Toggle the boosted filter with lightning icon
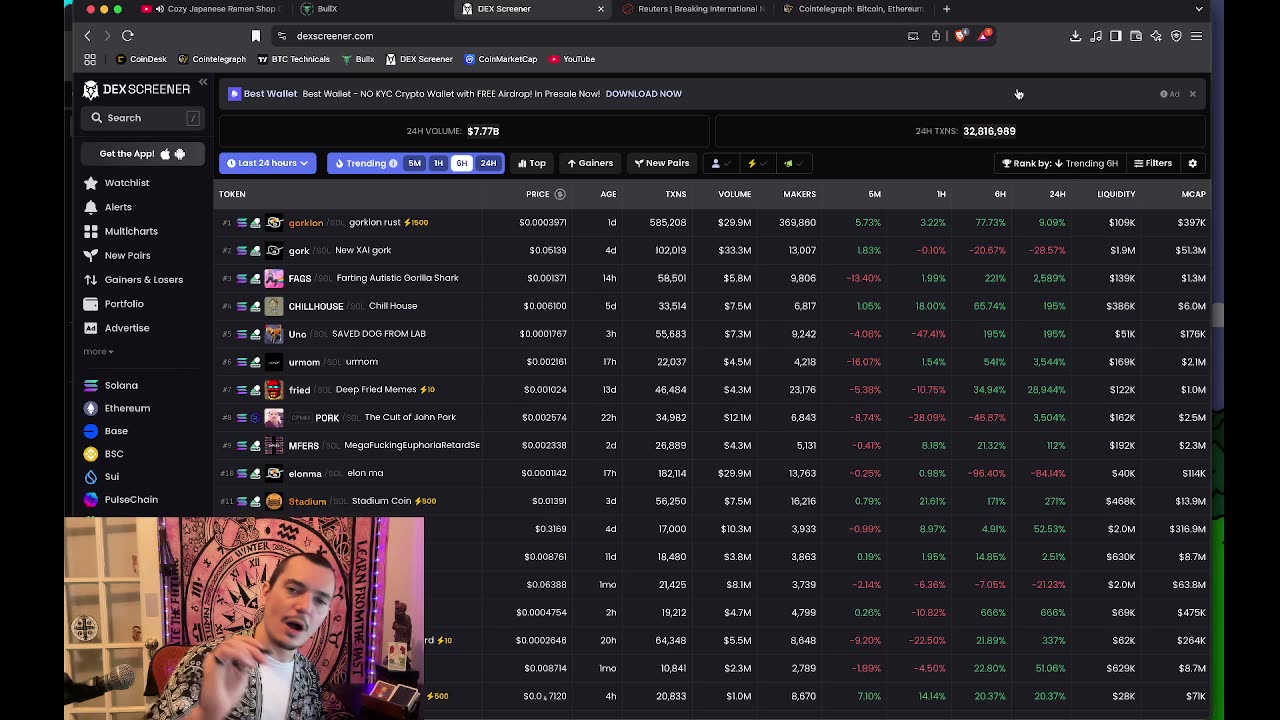 [756, 163]
